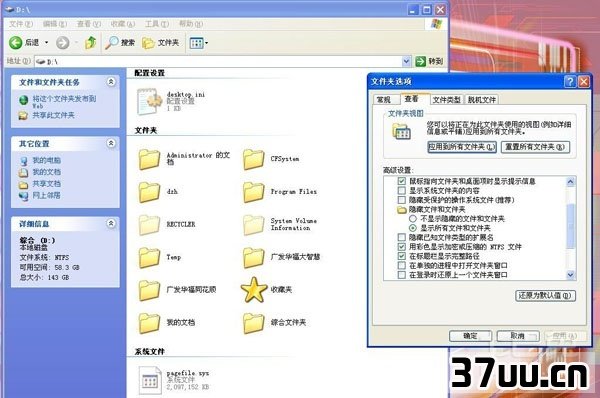Enable 隐藏已知文件类型的扩展名 checkbox
Screen dimensions: 600x398
pyautogui.click(x=401, y=238)
